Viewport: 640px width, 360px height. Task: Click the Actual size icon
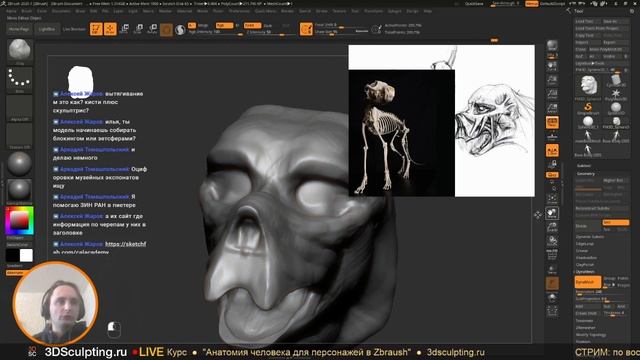[x=552, y=94]
